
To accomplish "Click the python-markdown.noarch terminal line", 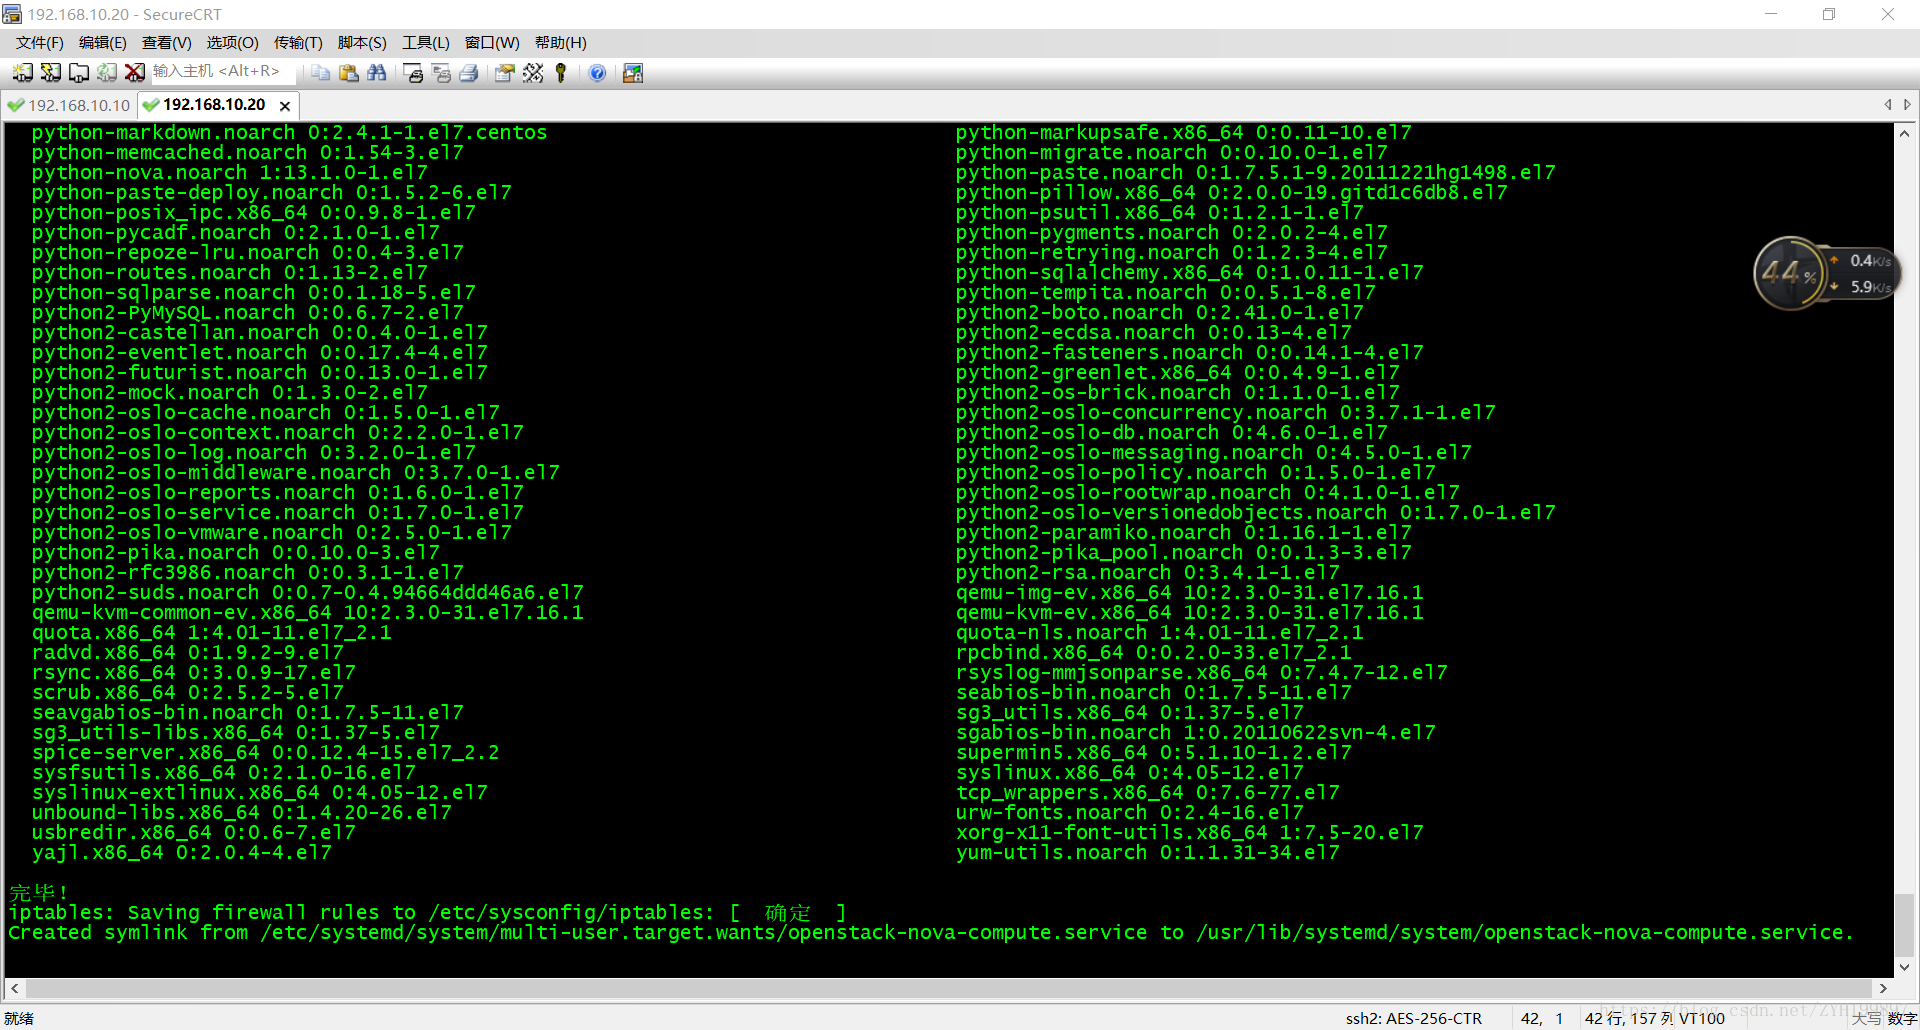I will (289, 132).
